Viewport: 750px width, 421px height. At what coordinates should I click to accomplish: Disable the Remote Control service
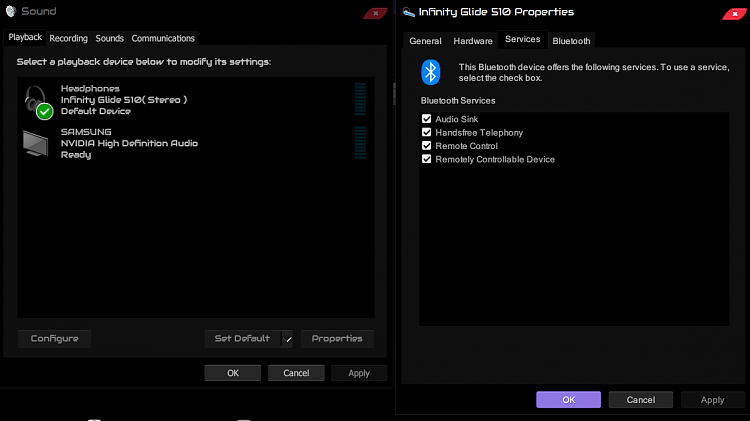click(x=427, y=145)
